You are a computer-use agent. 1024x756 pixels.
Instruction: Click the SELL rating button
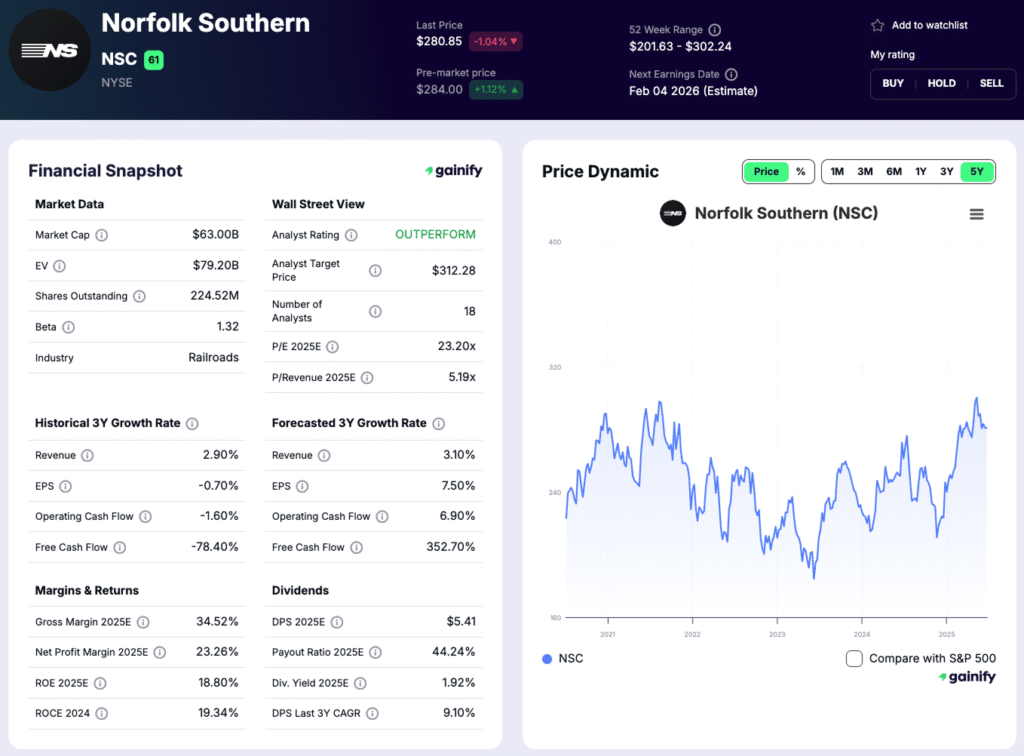(x=991, y=84)
